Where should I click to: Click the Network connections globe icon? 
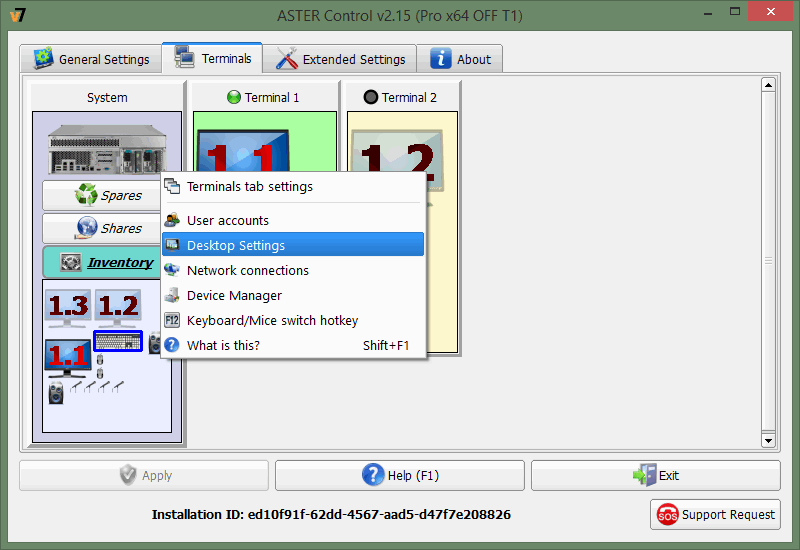(172, 270)
